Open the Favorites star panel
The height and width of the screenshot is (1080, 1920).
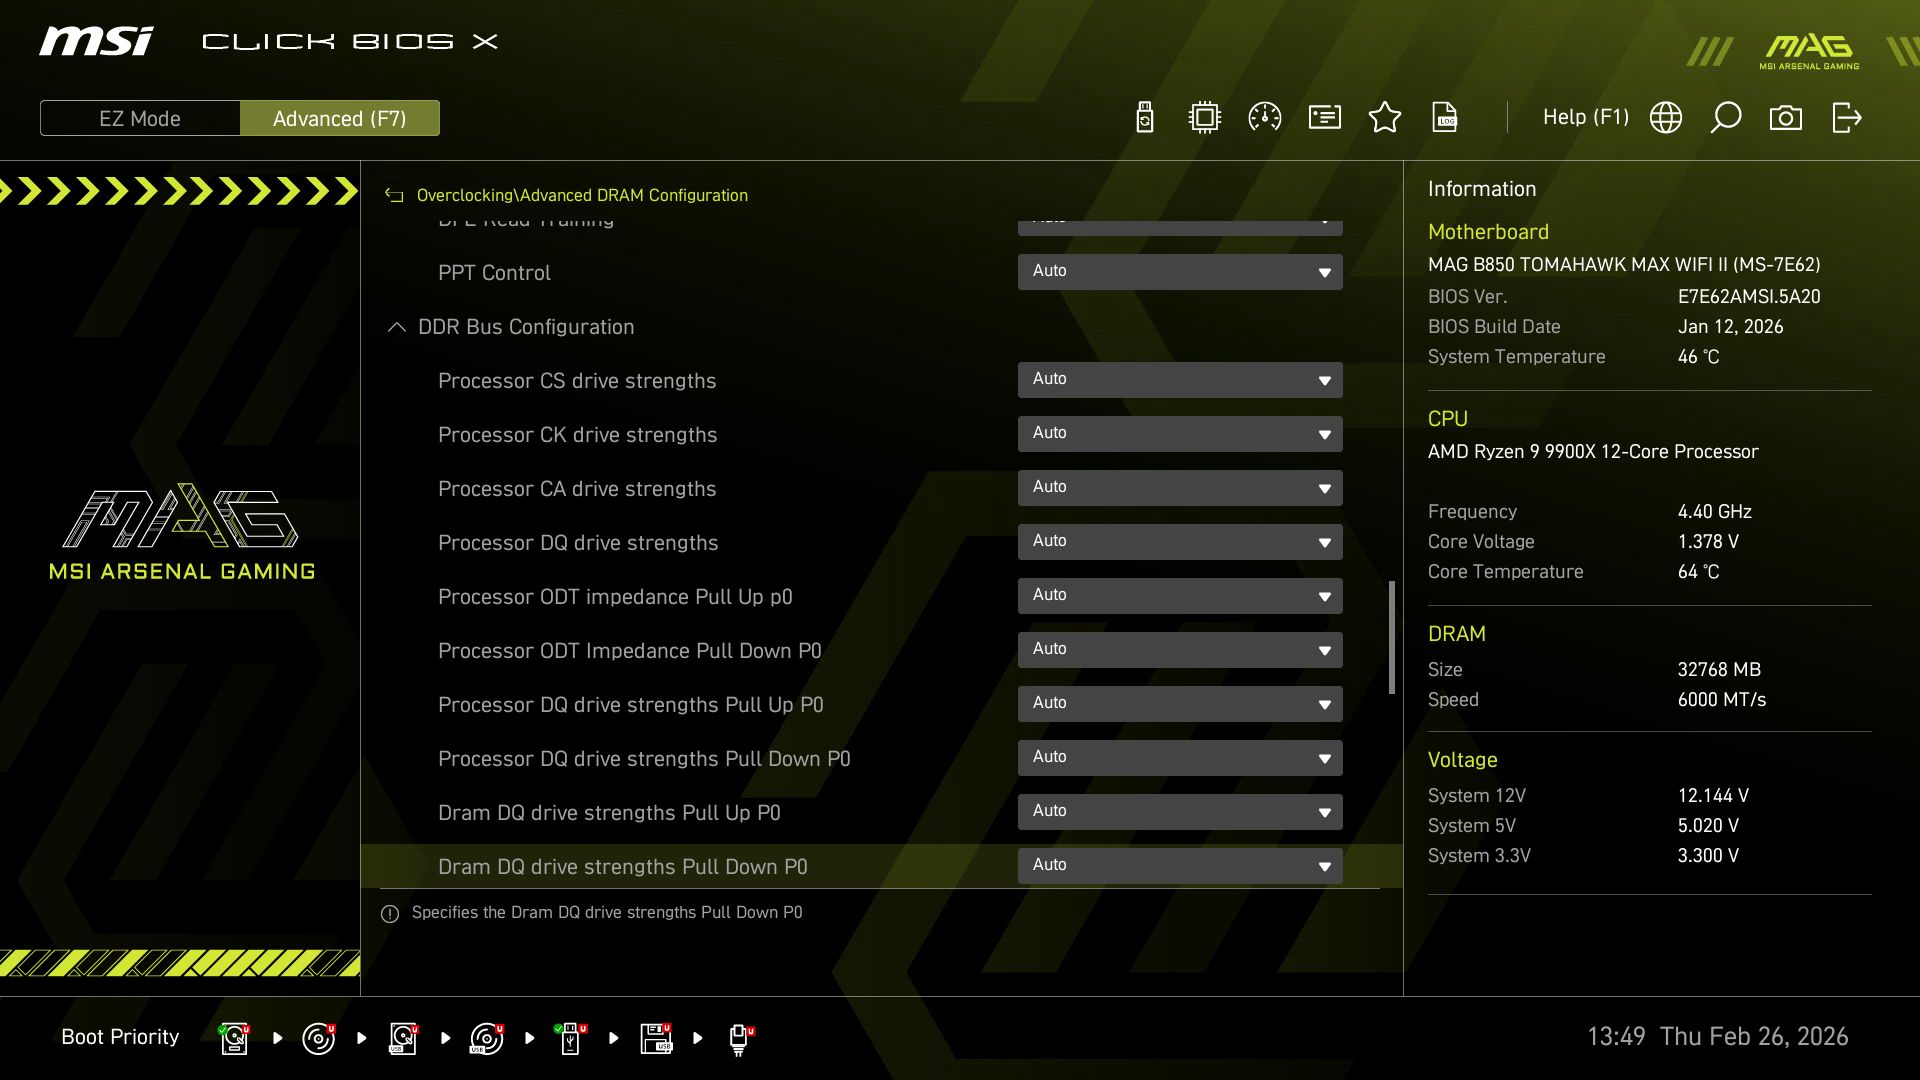(x=1385, y=117)
